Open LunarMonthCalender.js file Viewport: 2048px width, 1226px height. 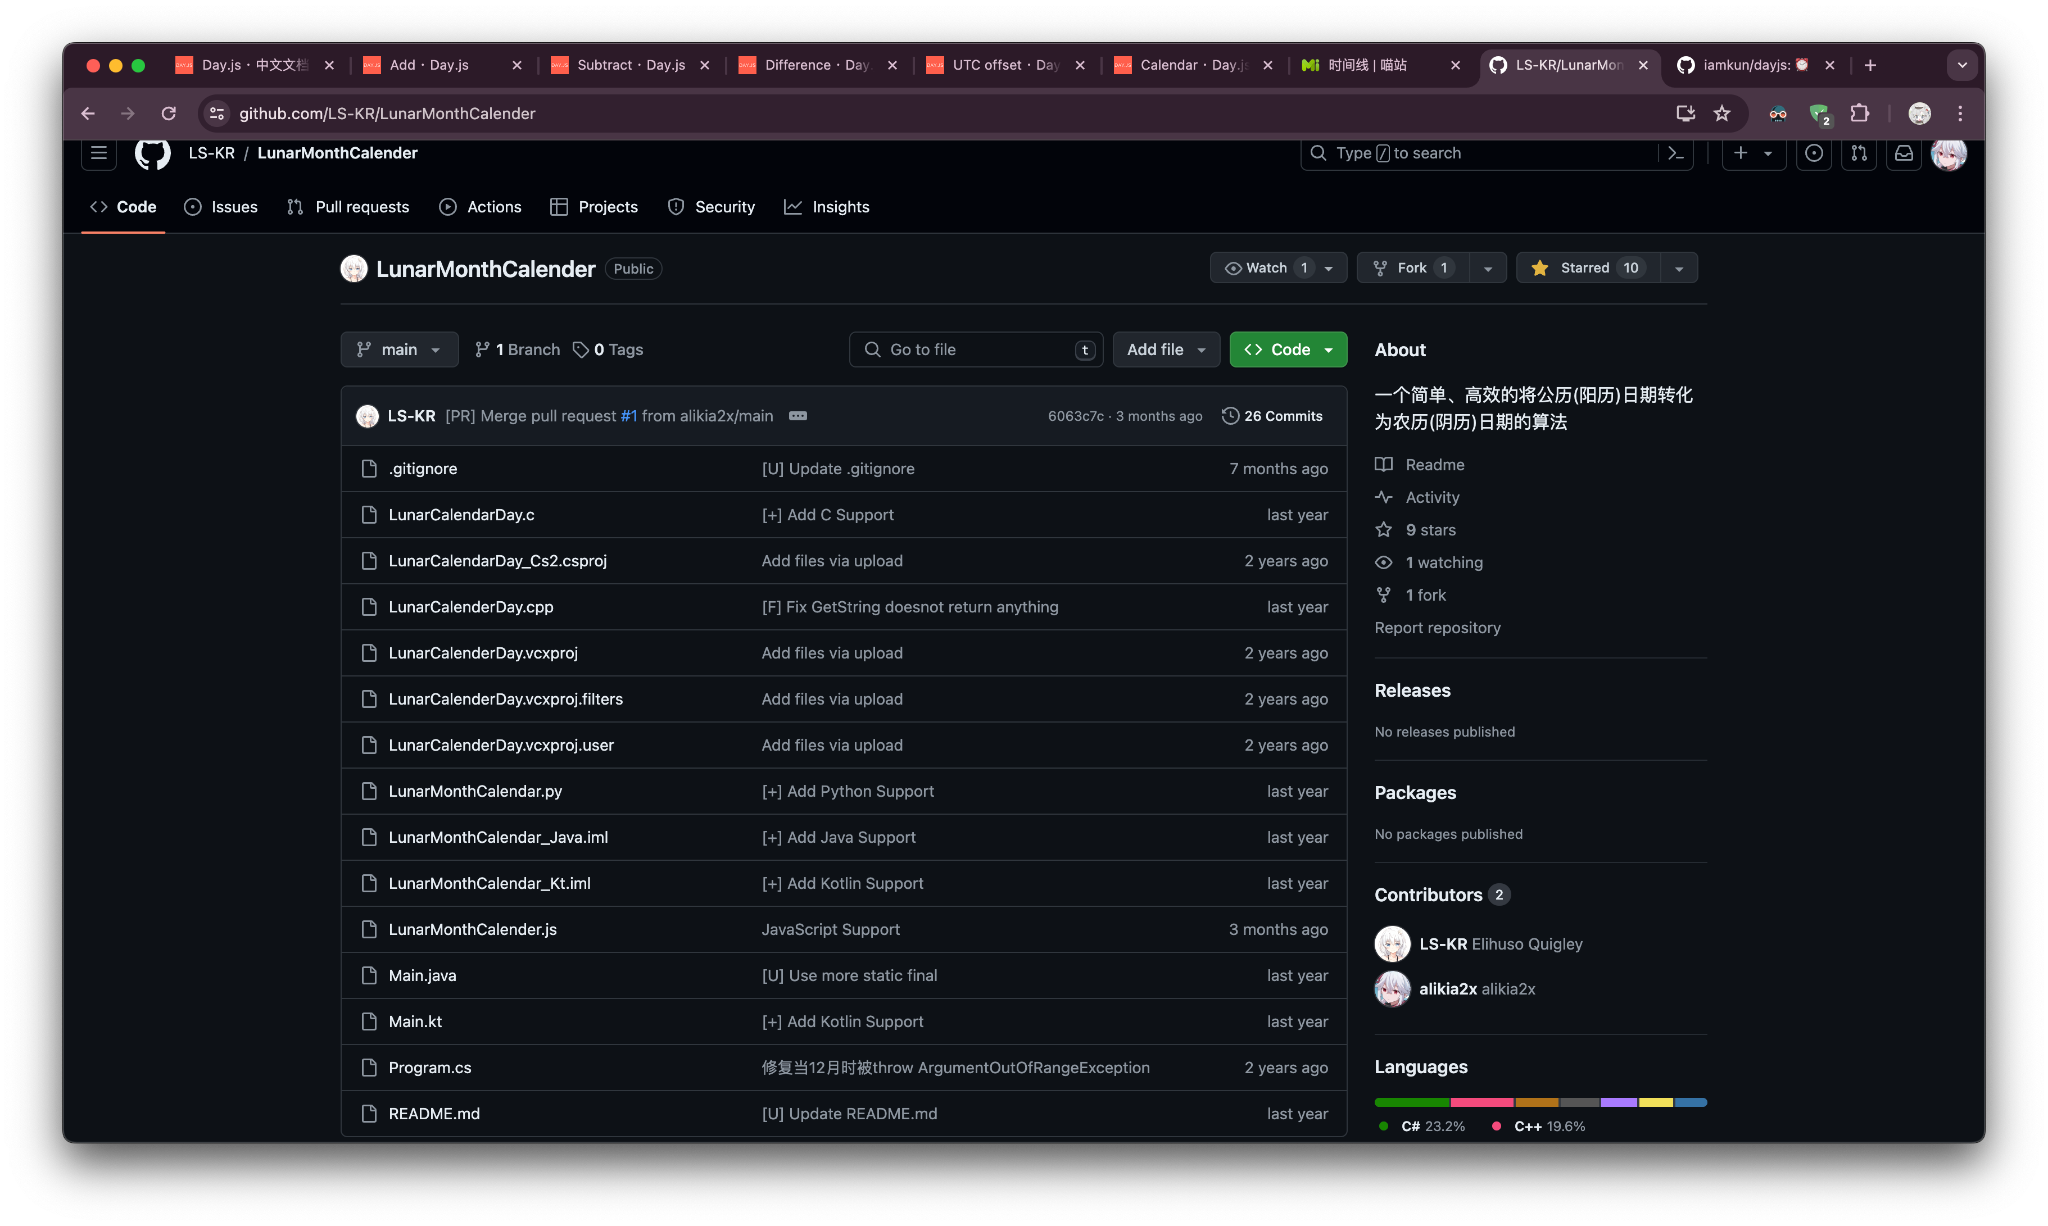click(472, 929)
